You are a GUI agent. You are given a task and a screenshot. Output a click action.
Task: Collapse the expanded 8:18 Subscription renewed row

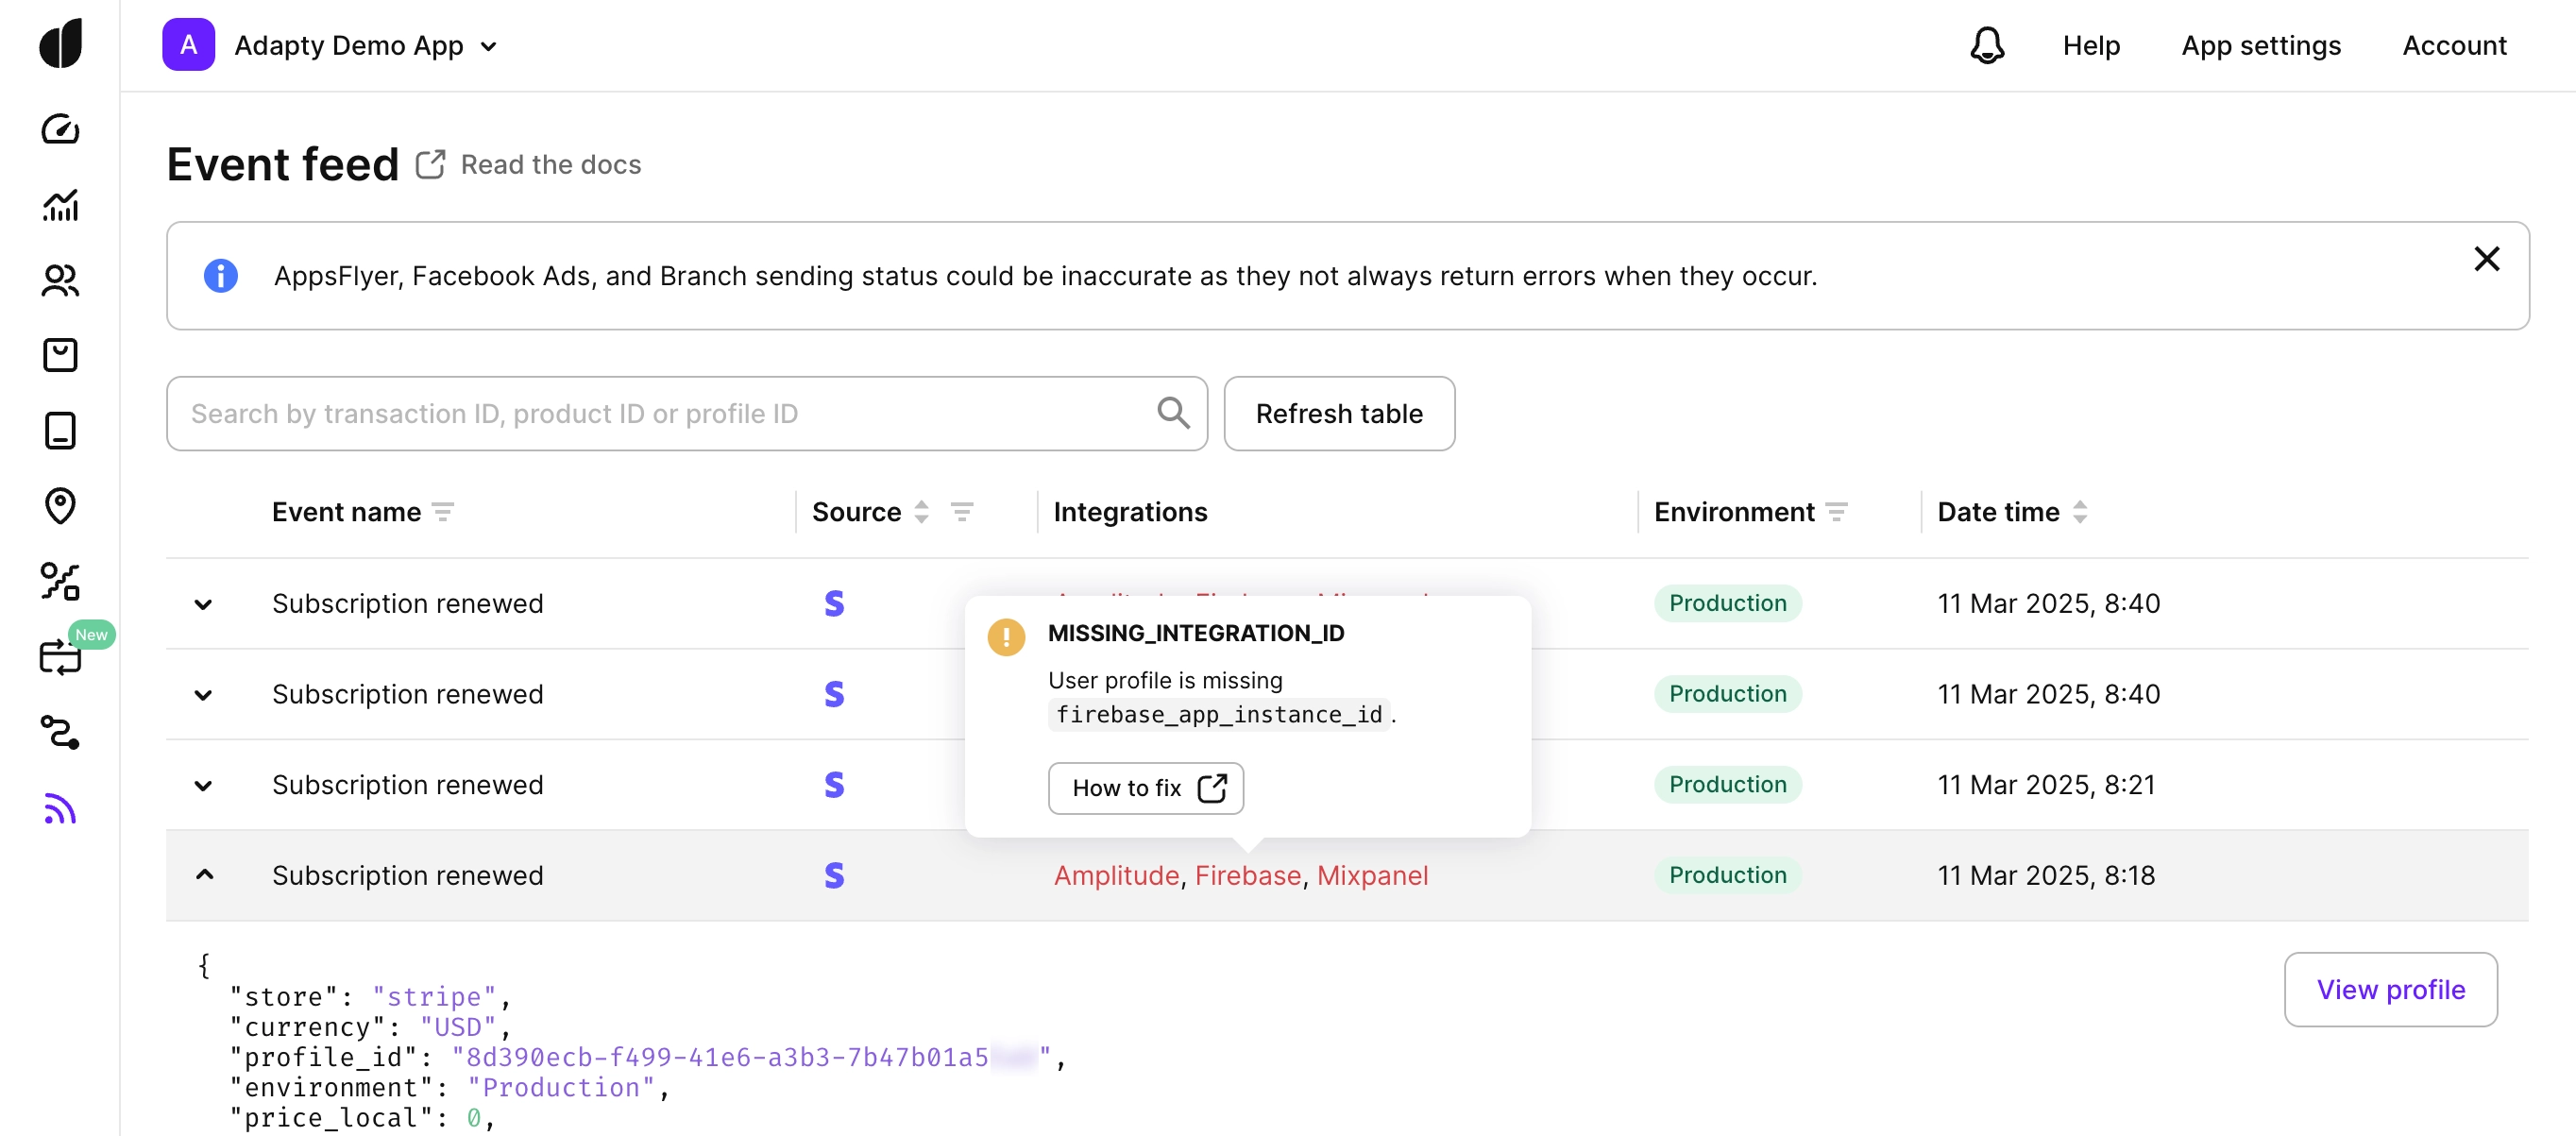(x=204, y=875)
